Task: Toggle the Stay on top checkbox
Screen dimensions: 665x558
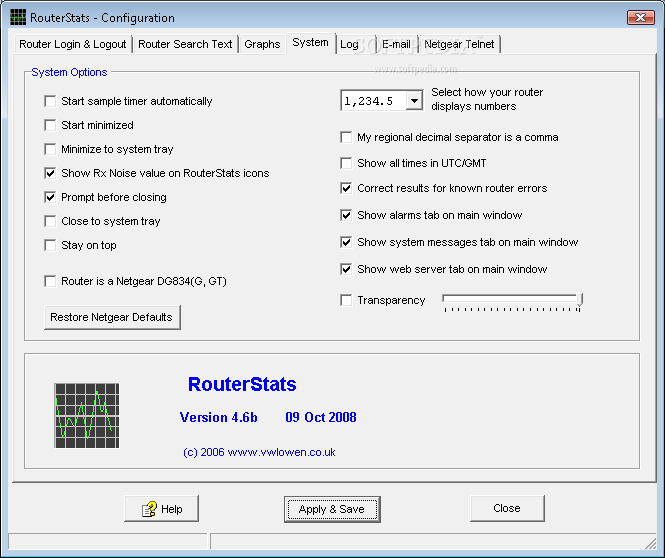Action: point(50,245)
